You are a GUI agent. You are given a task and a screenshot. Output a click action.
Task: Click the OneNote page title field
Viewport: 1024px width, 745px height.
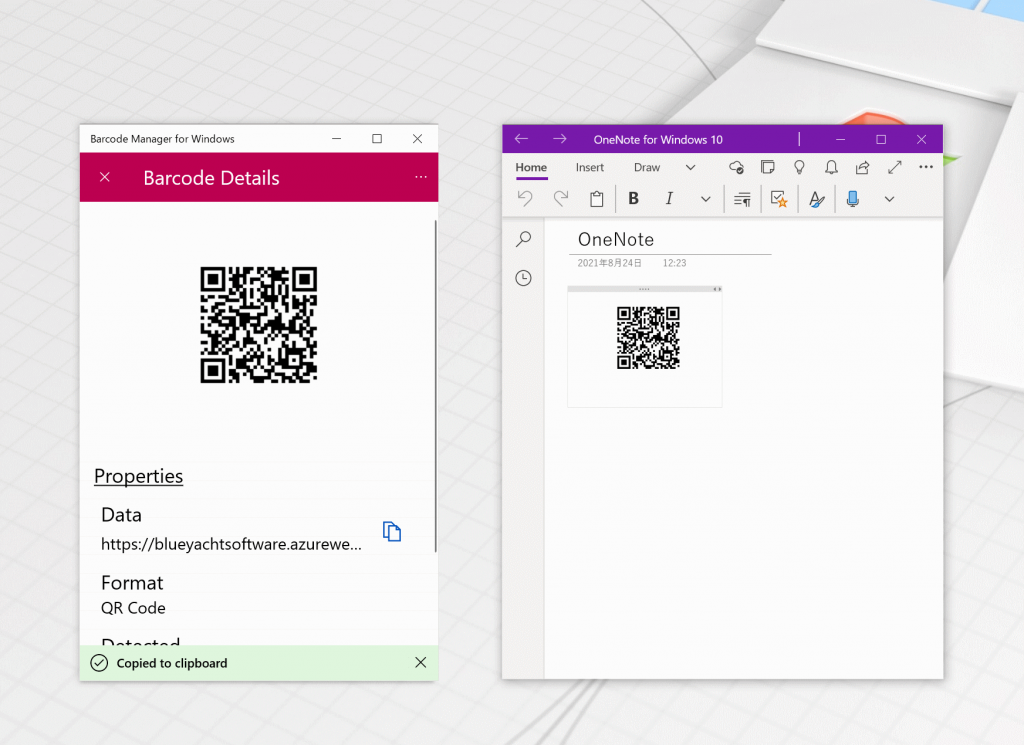(x=670, y=240)
